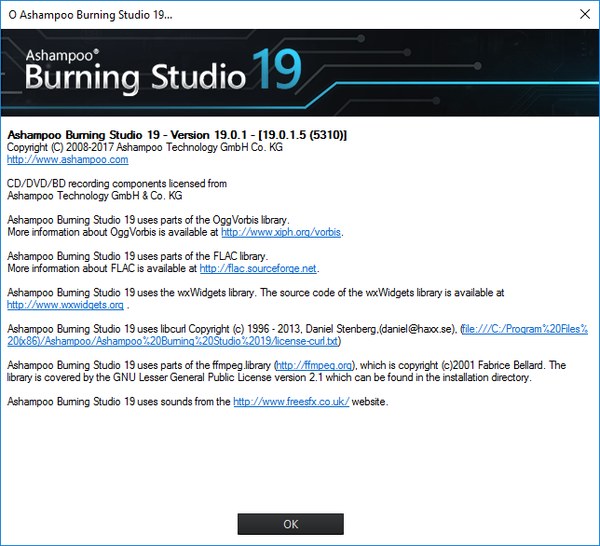Click the Ashampoo wordmark in the banner
Screen dimensions: 600x546
61,55
